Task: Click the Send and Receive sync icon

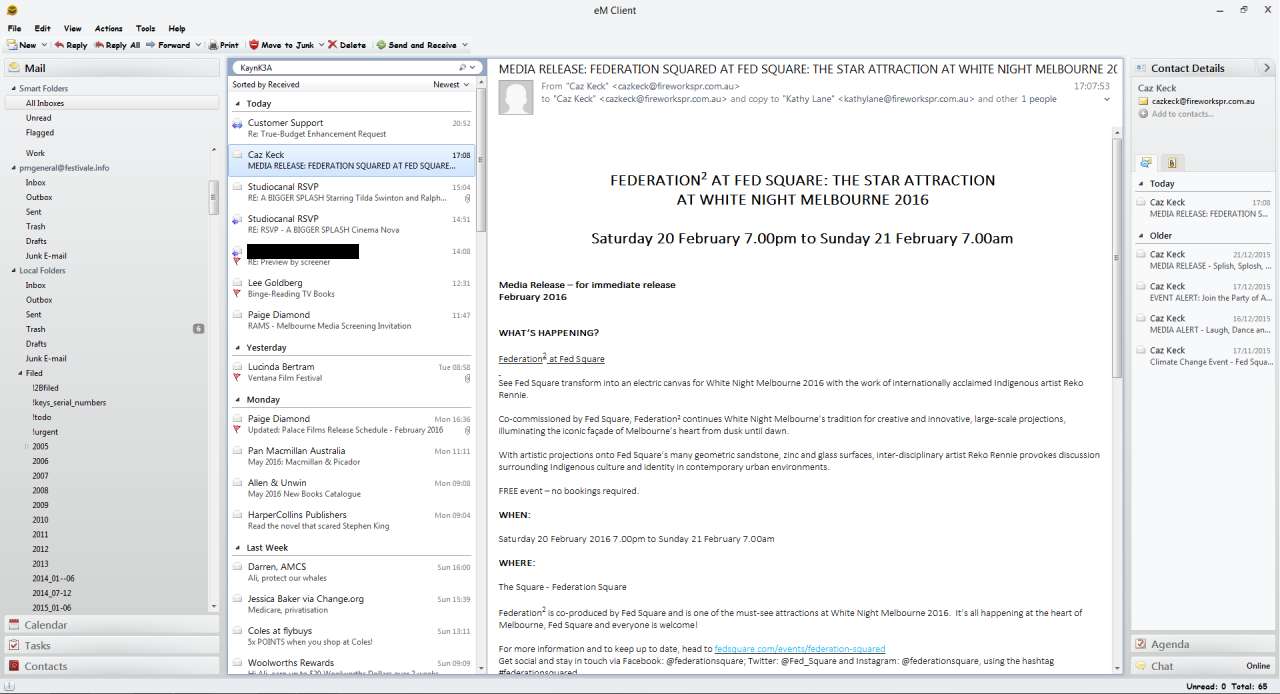Action: coord(381,45)
